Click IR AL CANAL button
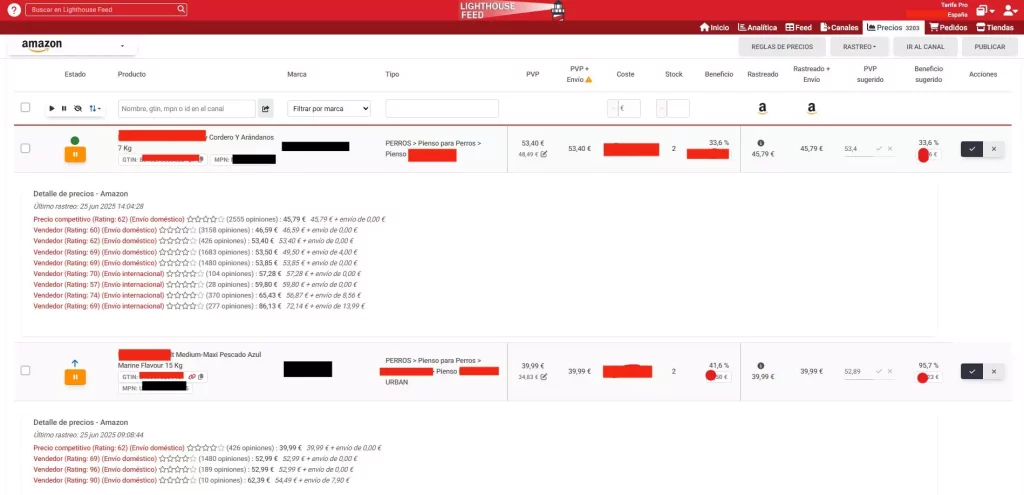 click(925, 47)
